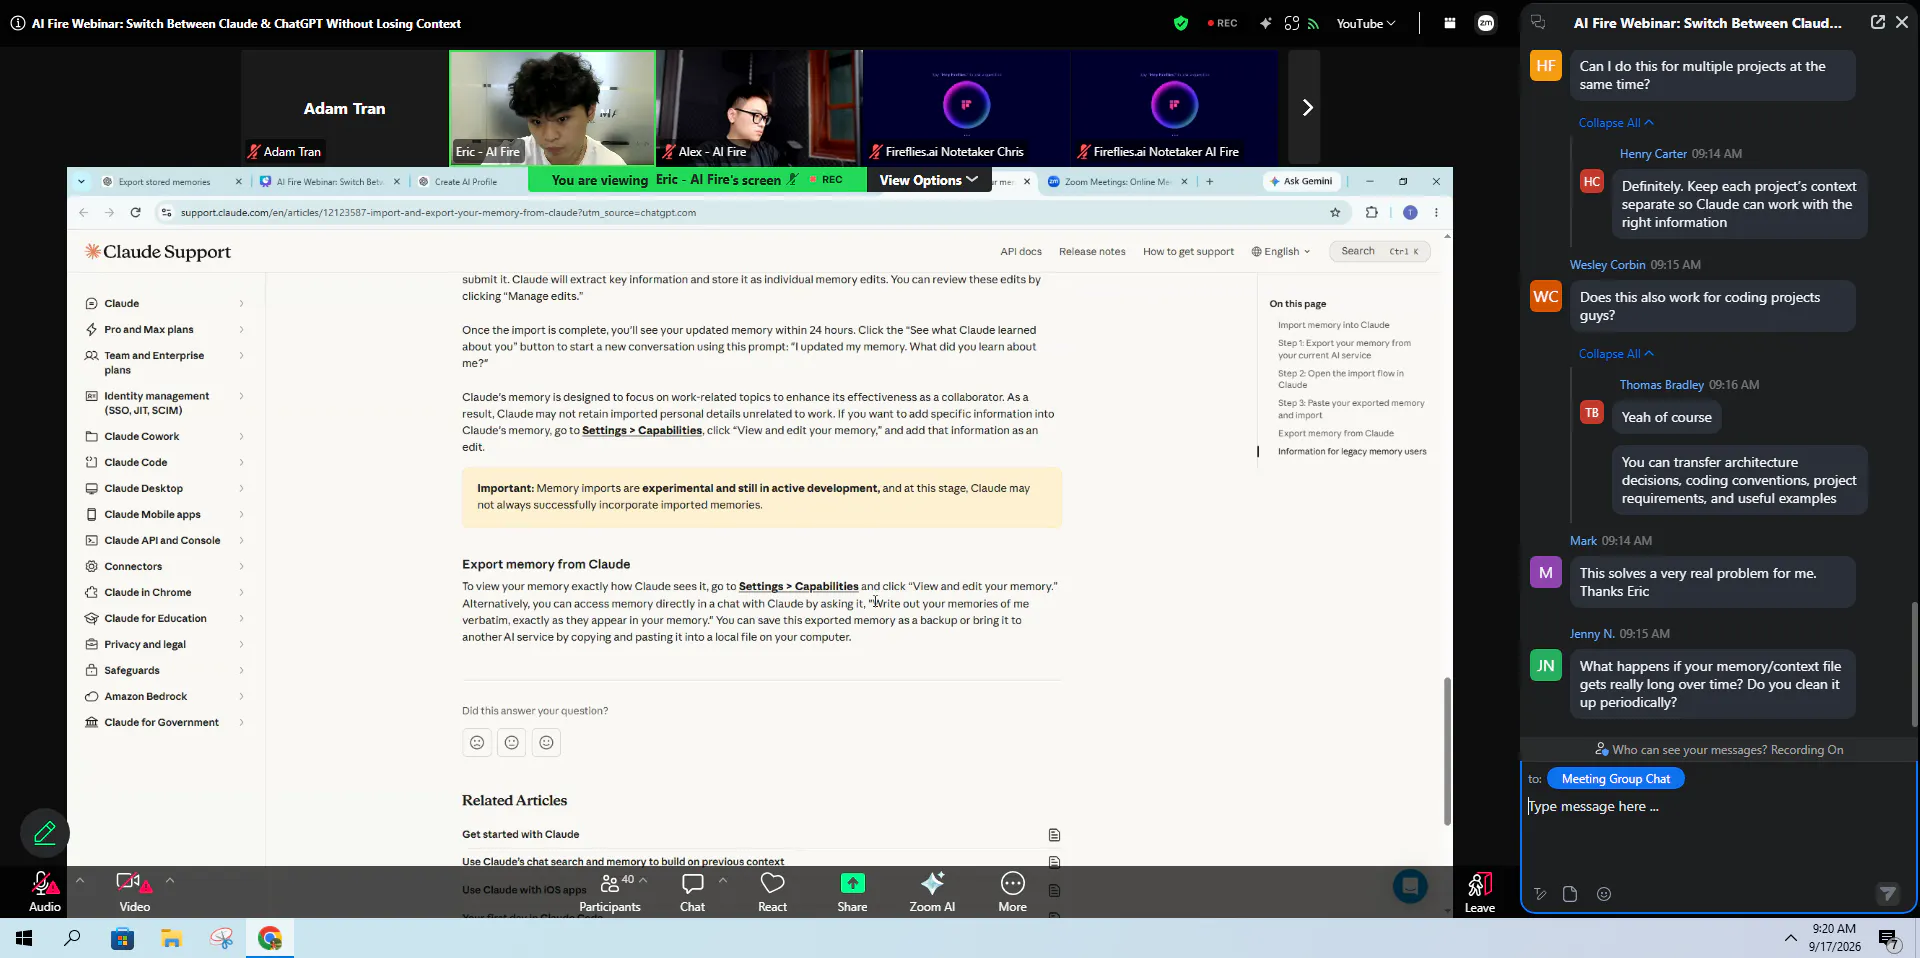Click the AI companion sparkle icon in the title bar
Screen dimensions: 1920x958
(x=1265, y=23)
